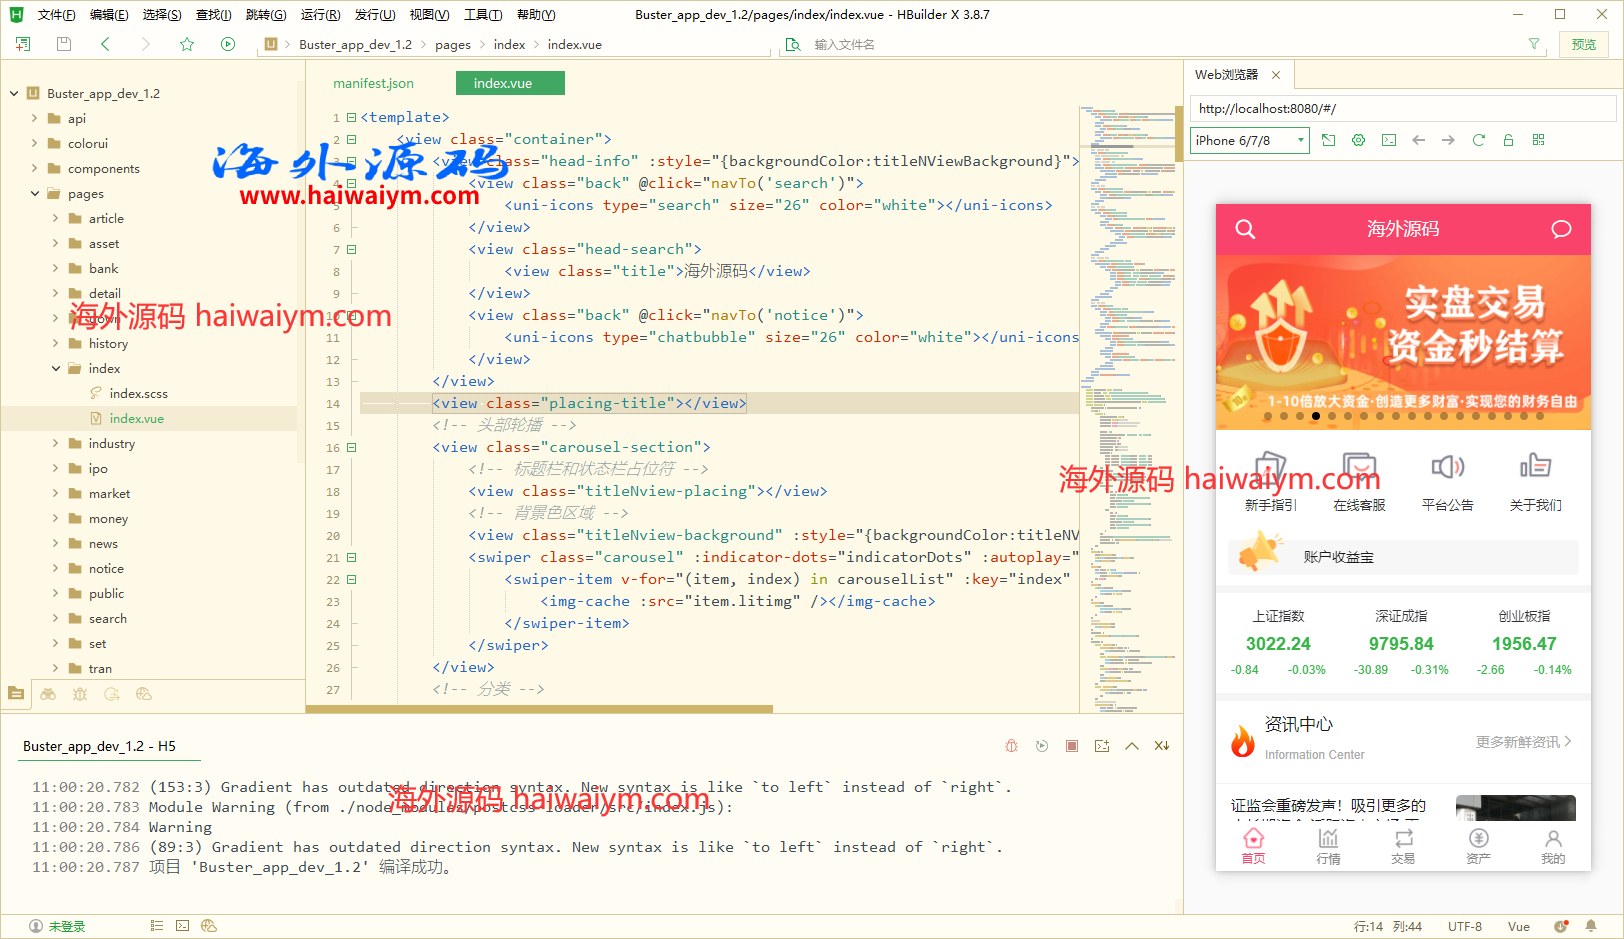Open browser settings gear icon

1358,140
